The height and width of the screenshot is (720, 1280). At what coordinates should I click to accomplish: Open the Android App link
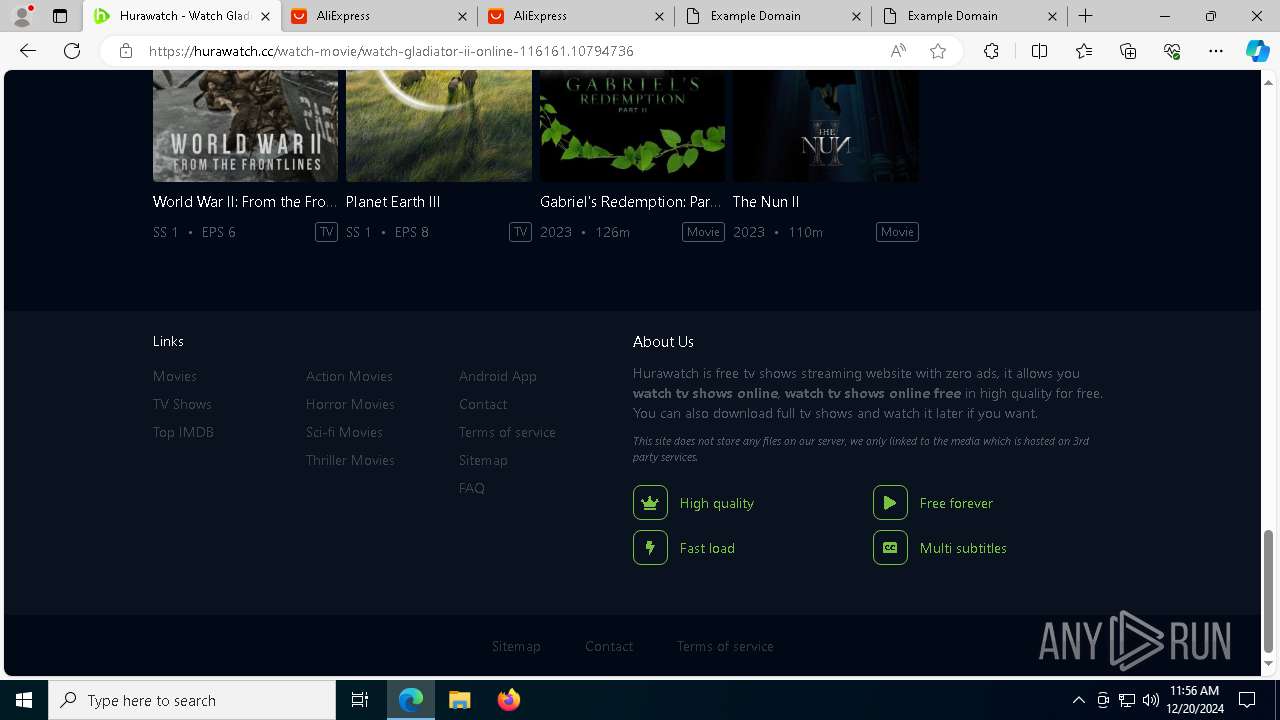tap(498, 376)
